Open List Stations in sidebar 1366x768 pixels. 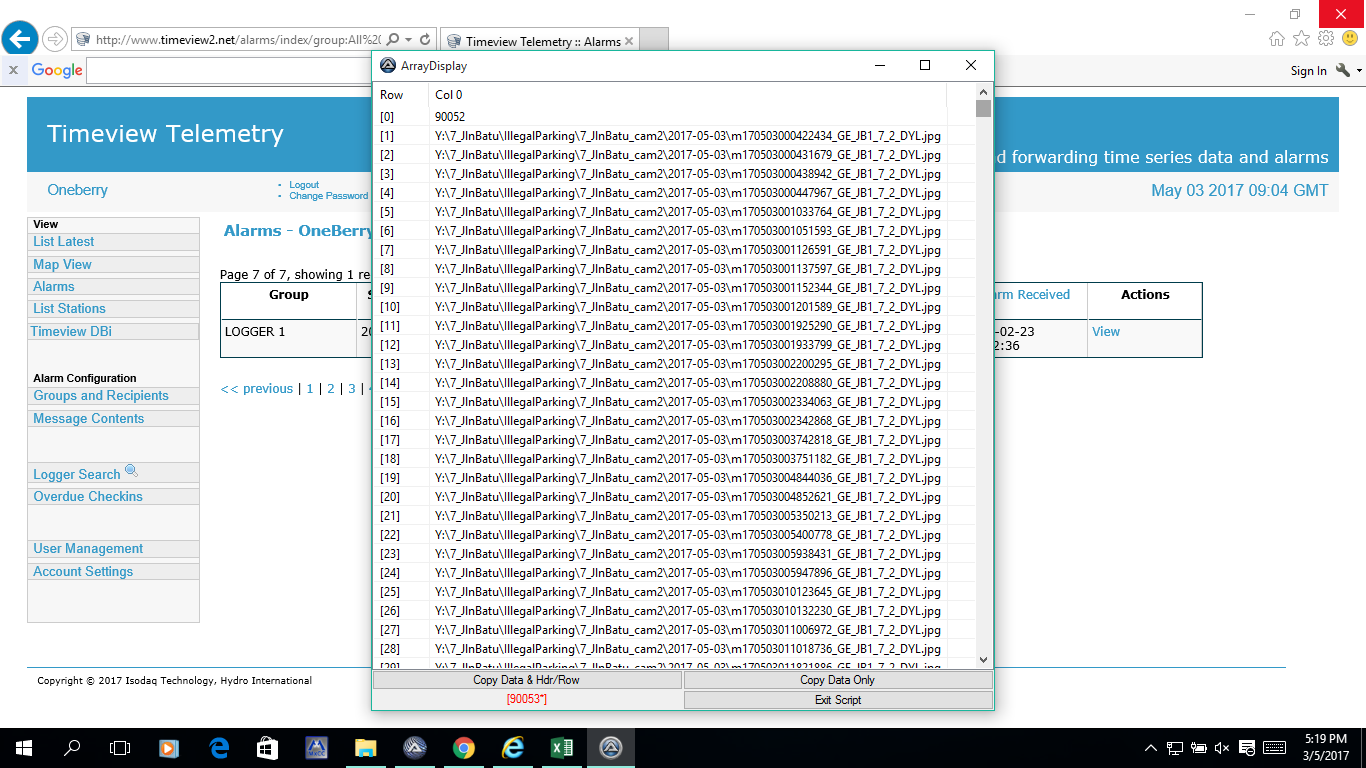click(x=69, y=308)
